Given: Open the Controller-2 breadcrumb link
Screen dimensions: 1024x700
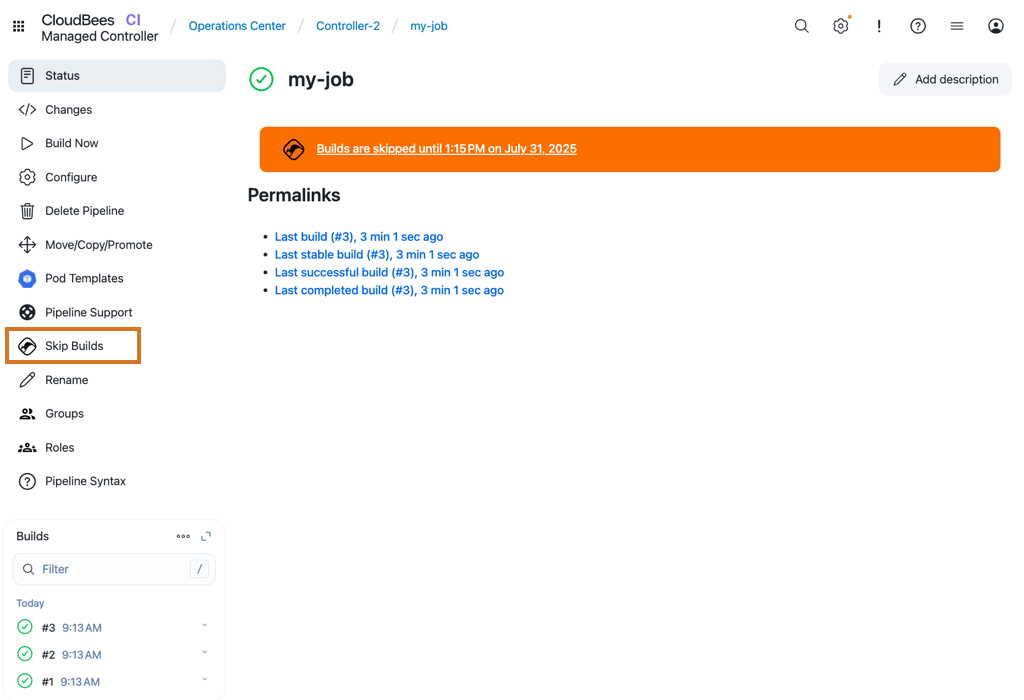Looking at the screenshot, I should click(x=347, y=26).
